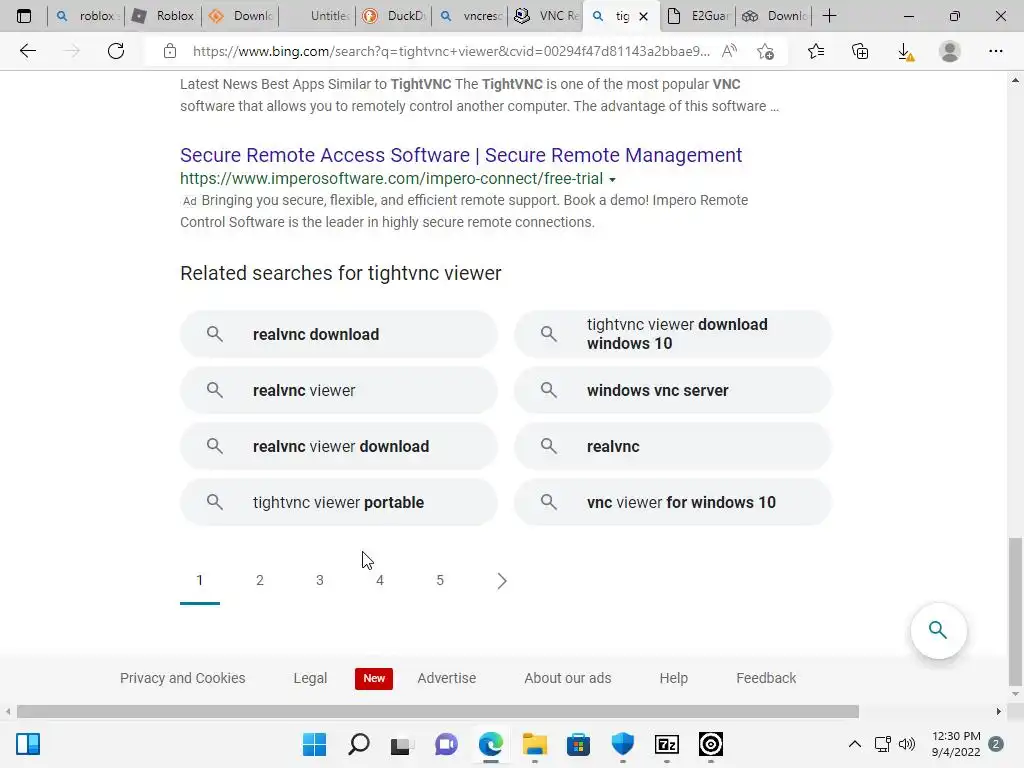Open Windows Security shield icon
Screen dimensions: 1024x768
[622, 744]
